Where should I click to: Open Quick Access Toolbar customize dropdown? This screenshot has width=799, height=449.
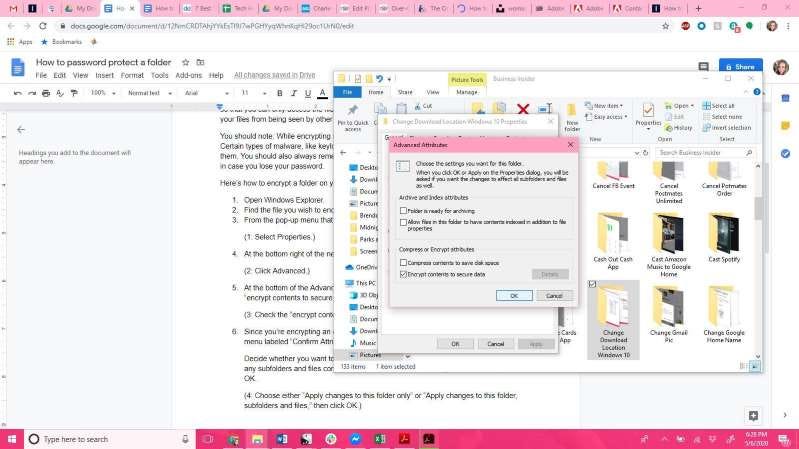[389, 79]
